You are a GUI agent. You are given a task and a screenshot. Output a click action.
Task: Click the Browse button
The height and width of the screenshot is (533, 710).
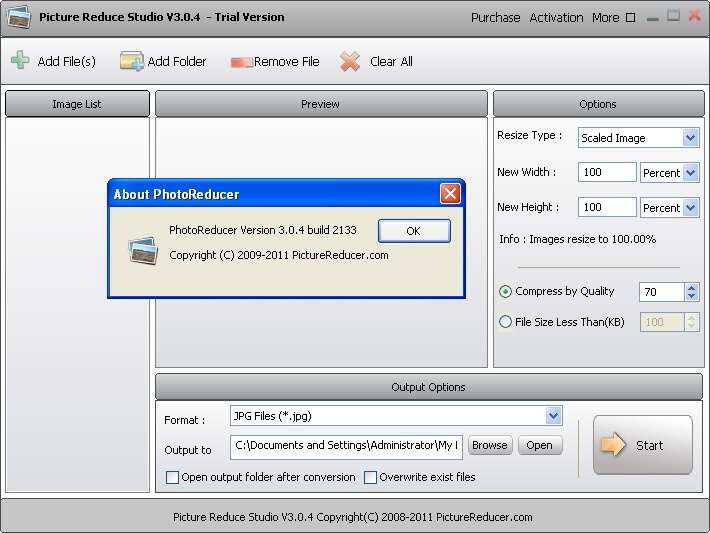pos(490,445)
